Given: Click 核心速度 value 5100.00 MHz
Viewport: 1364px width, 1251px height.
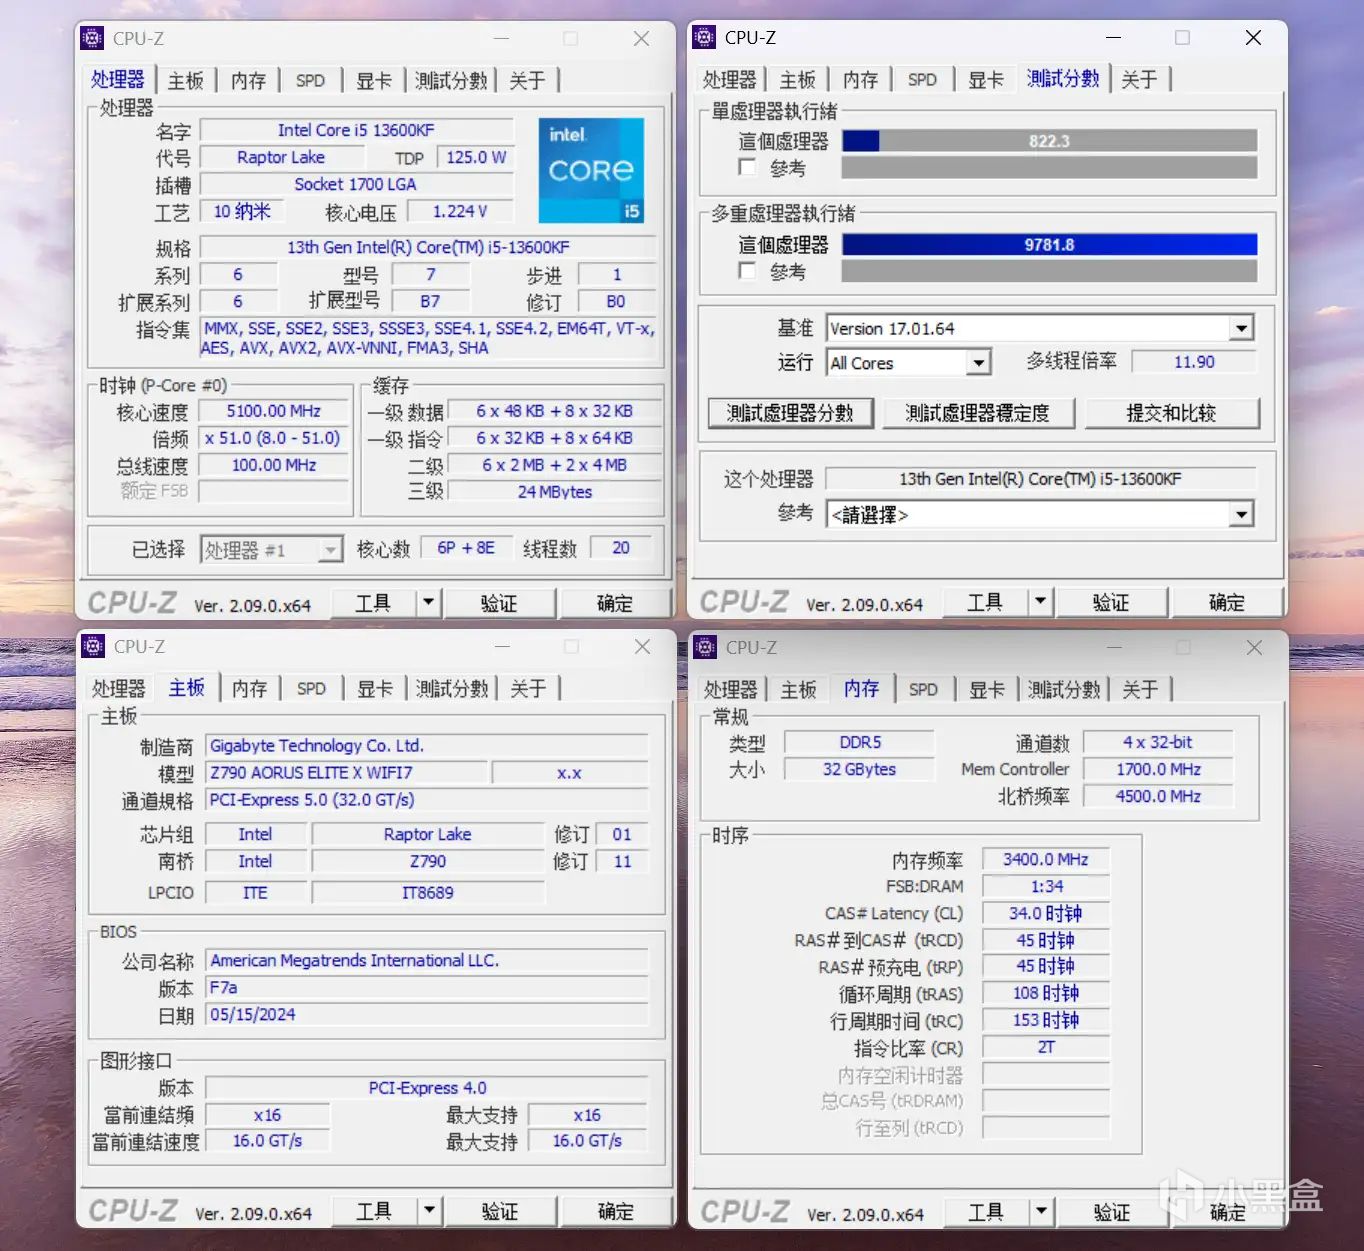Looking at the screenshot, I should 274,411.
